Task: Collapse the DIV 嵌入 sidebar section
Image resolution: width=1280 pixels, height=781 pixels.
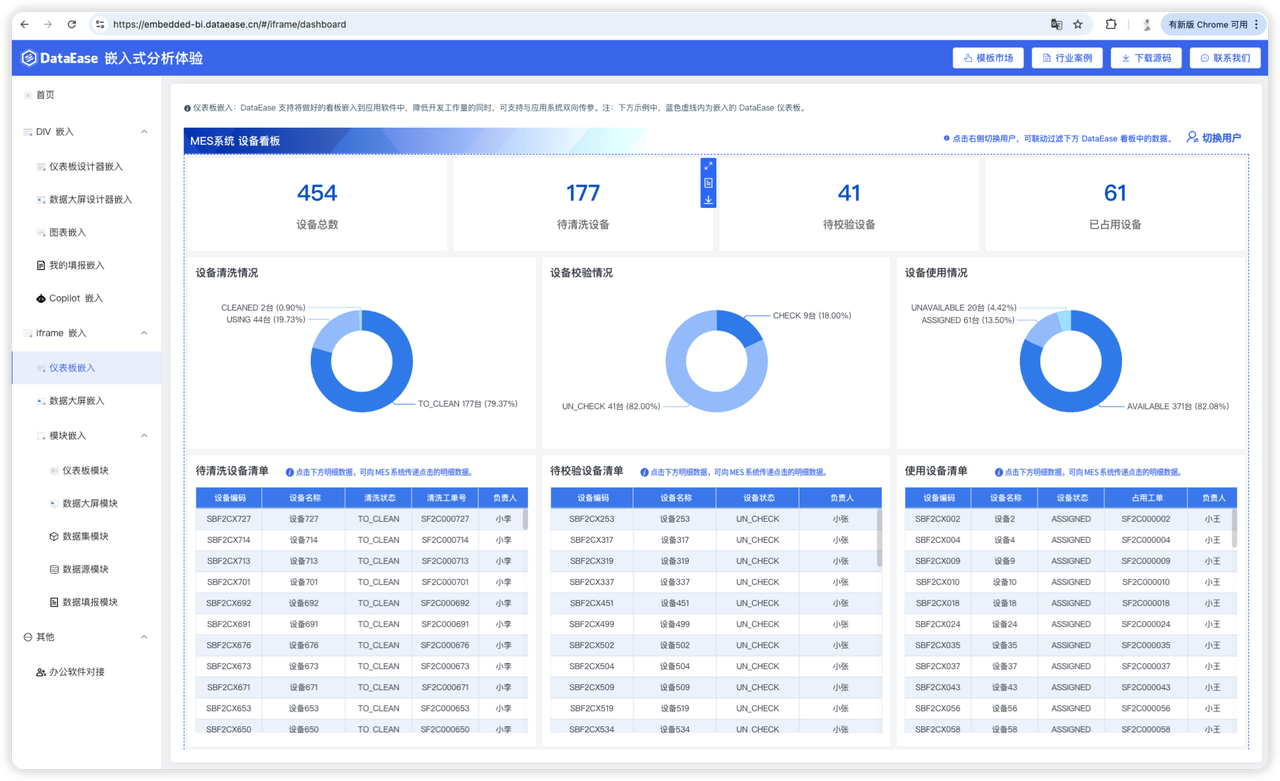Action: tap(144, 132)
